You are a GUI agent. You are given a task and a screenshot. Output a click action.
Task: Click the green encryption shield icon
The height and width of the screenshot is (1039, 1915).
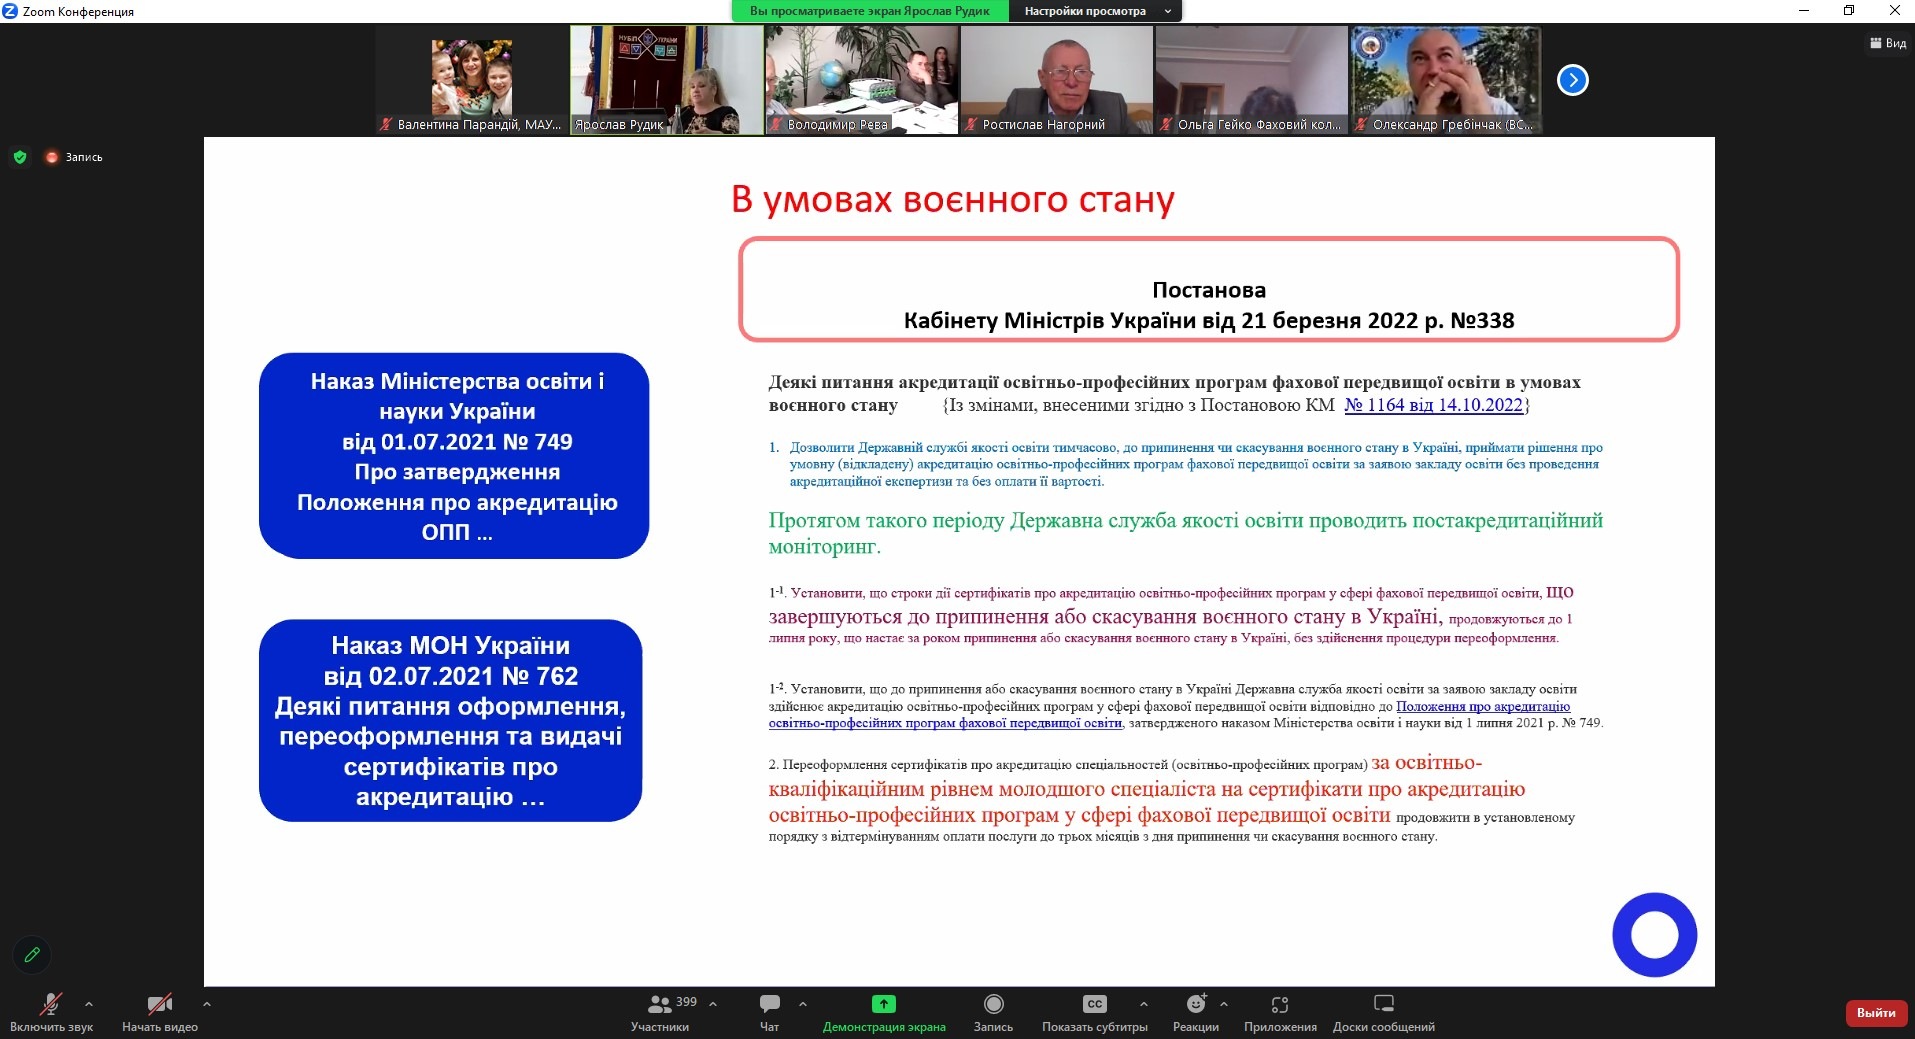(20, 157)
